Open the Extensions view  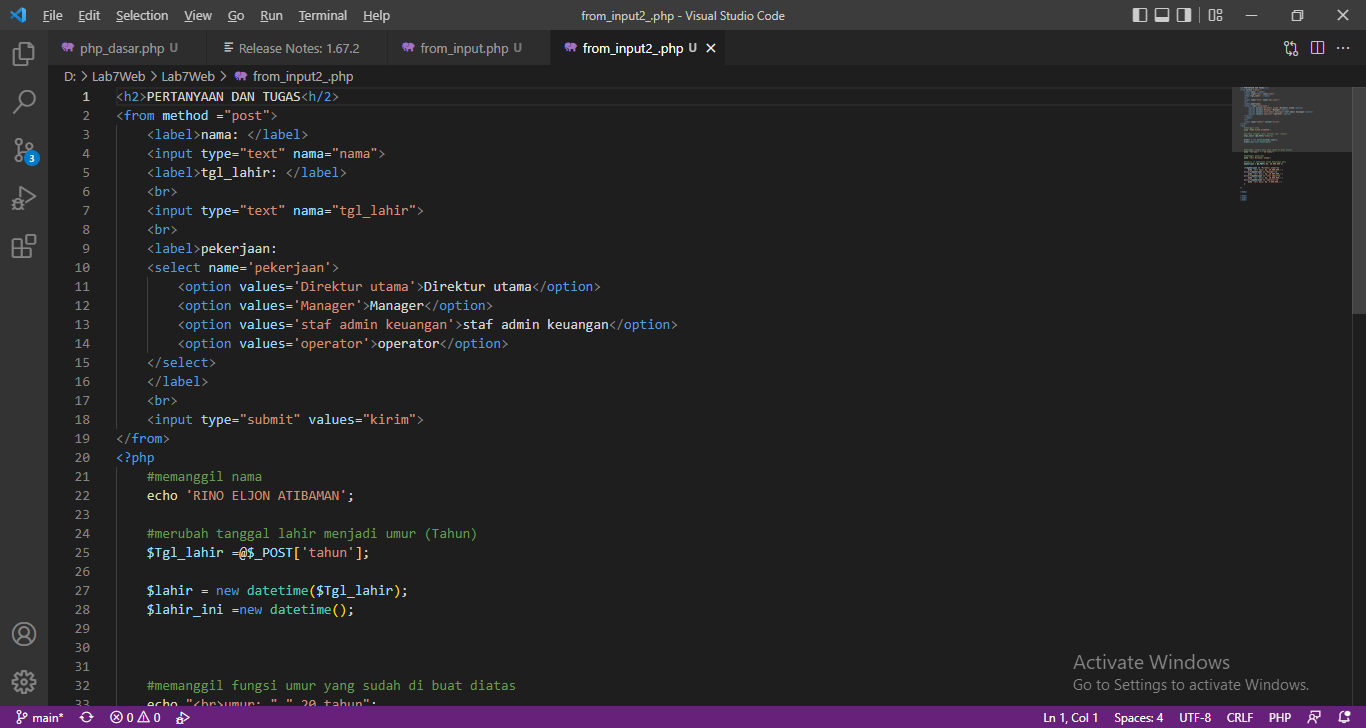click(24, 246)
